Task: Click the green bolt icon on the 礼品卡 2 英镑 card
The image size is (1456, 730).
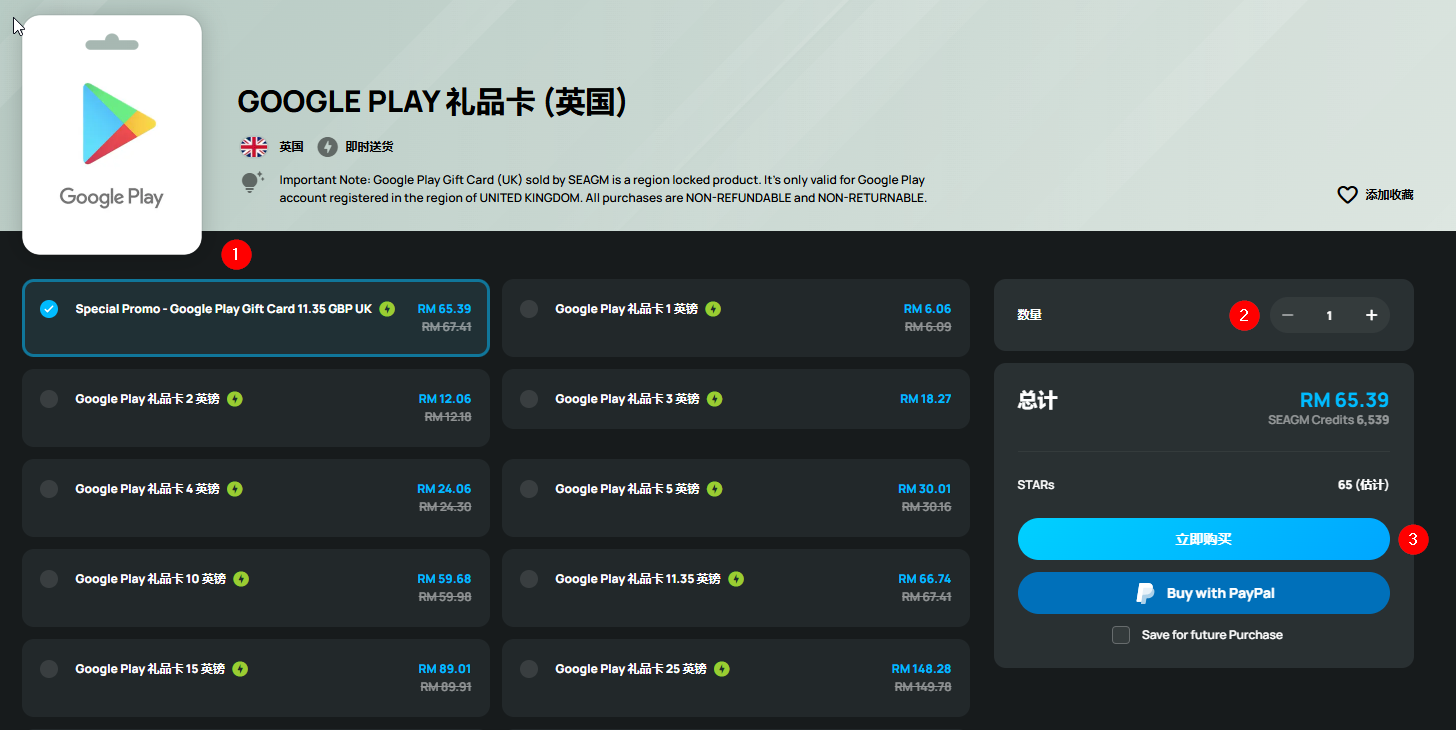Action: 235,399
